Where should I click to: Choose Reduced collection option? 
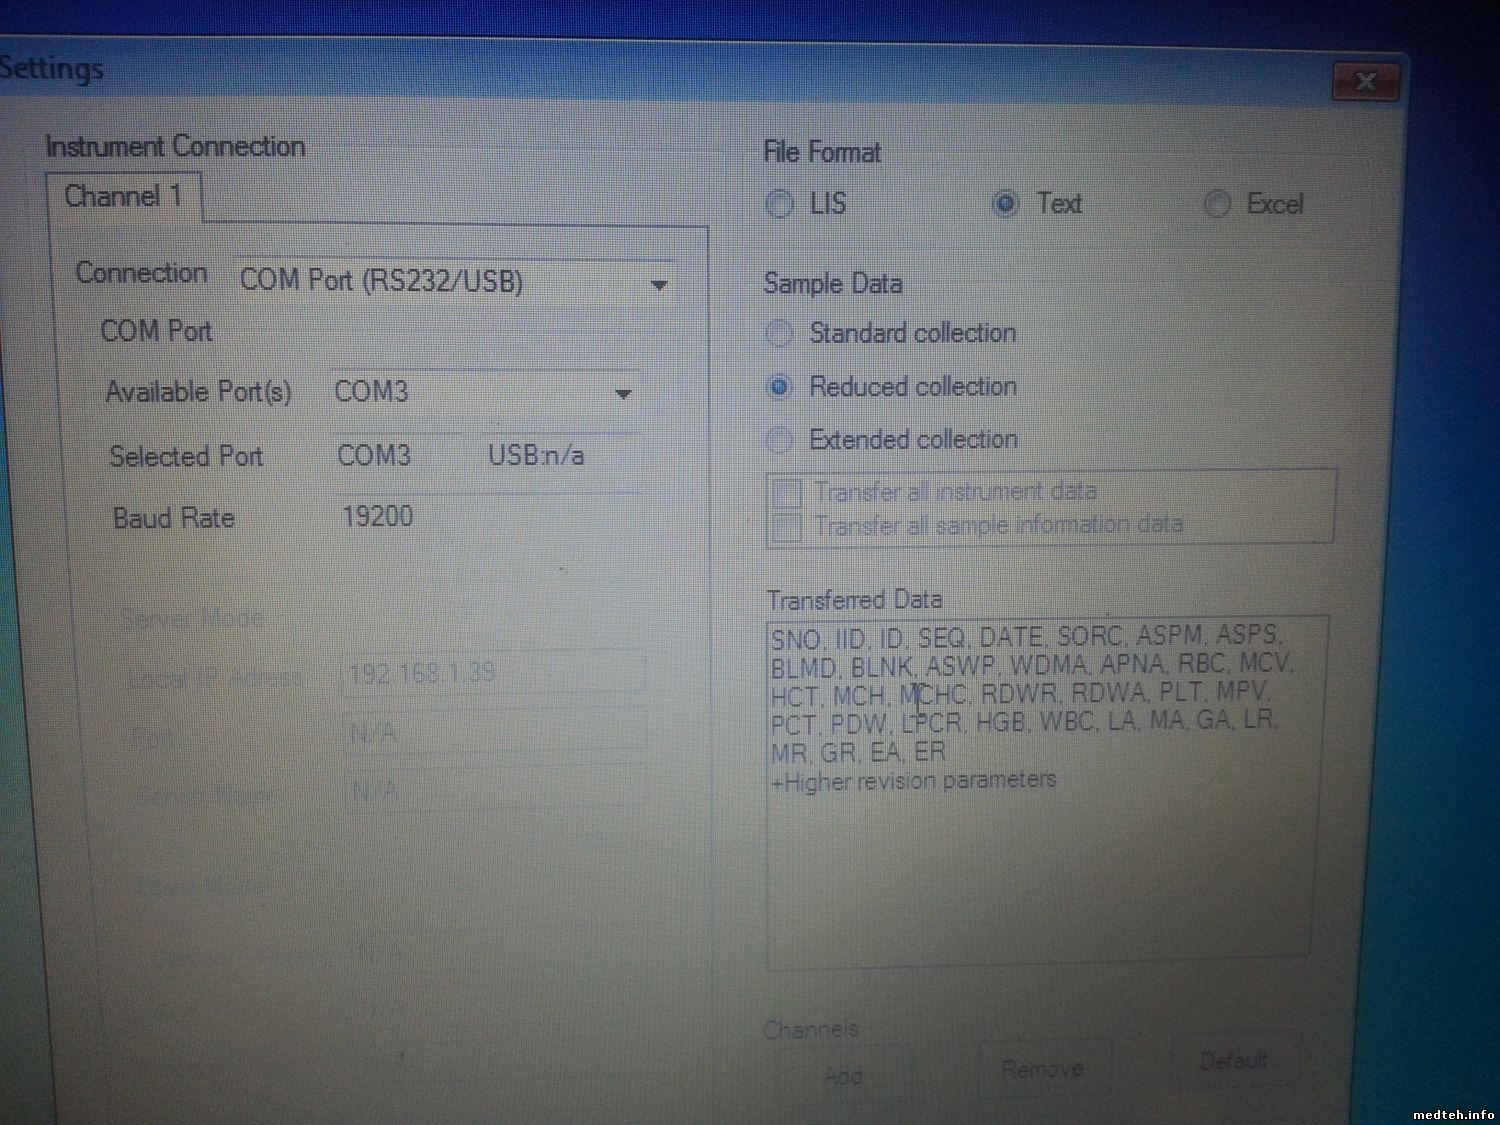(x=779, y=387)
